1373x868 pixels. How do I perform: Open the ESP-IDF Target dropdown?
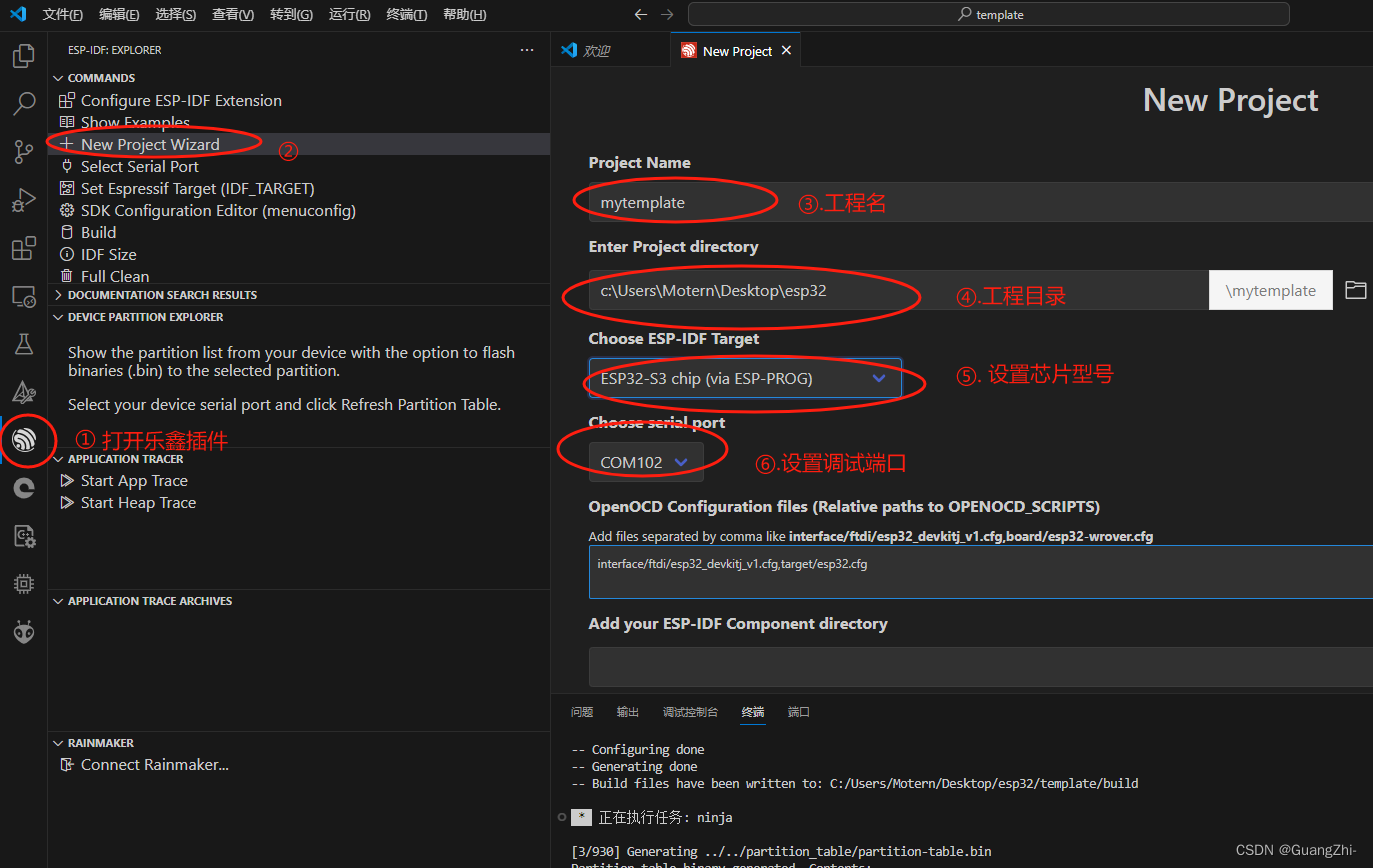click(x=745, y=379)
